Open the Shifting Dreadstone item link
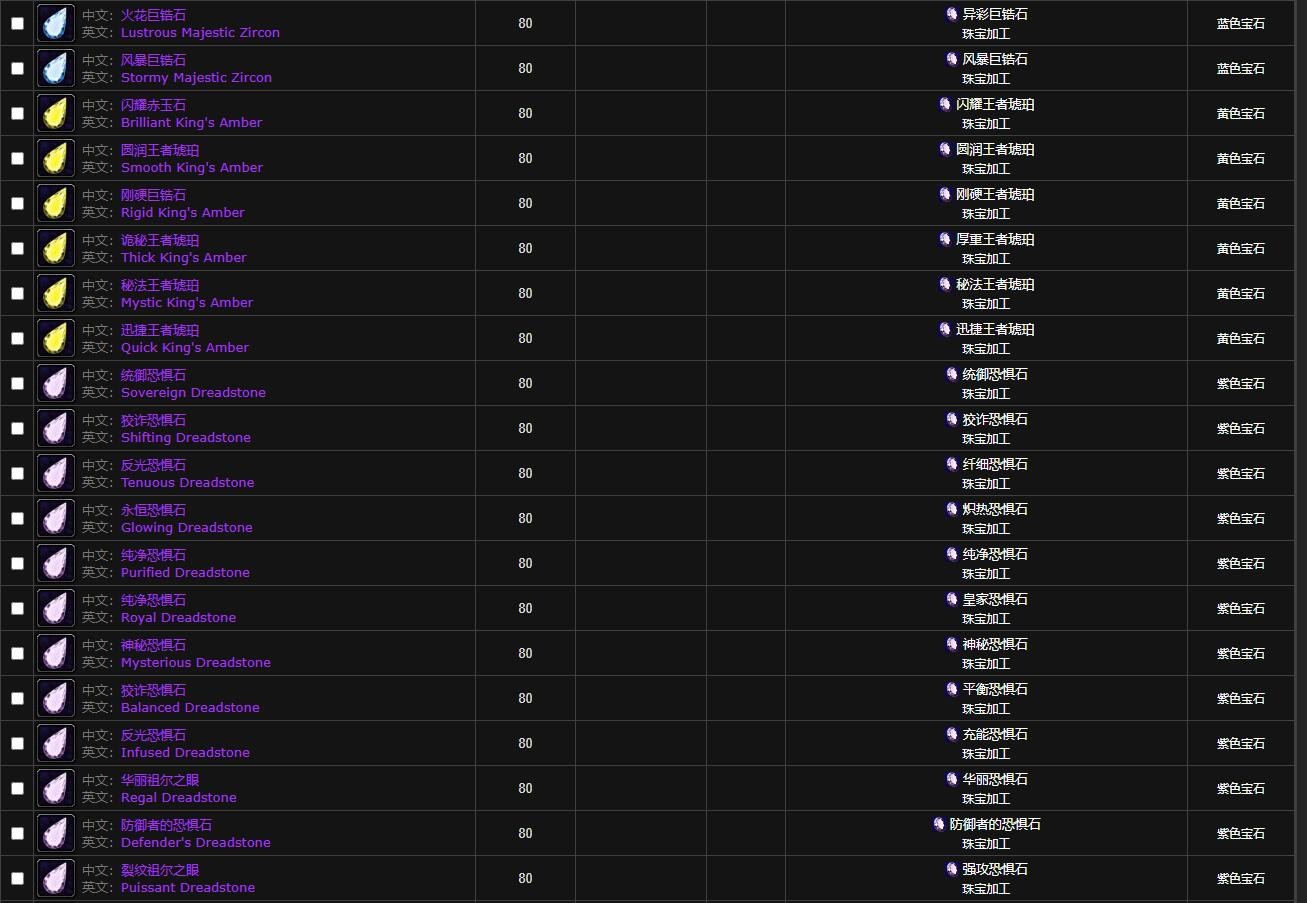Screen dimensions: 1307x903 (x=185, y=438)
